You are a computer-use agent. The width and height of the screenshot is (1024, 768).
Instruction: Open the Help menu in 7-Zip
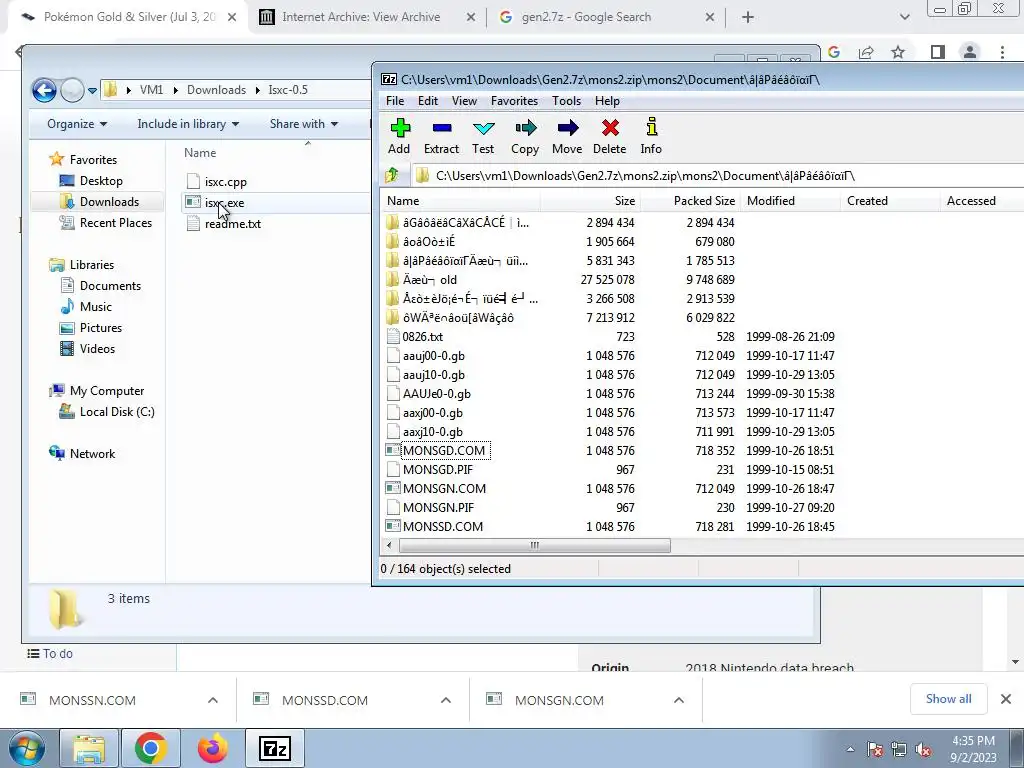tap(607, 101)
